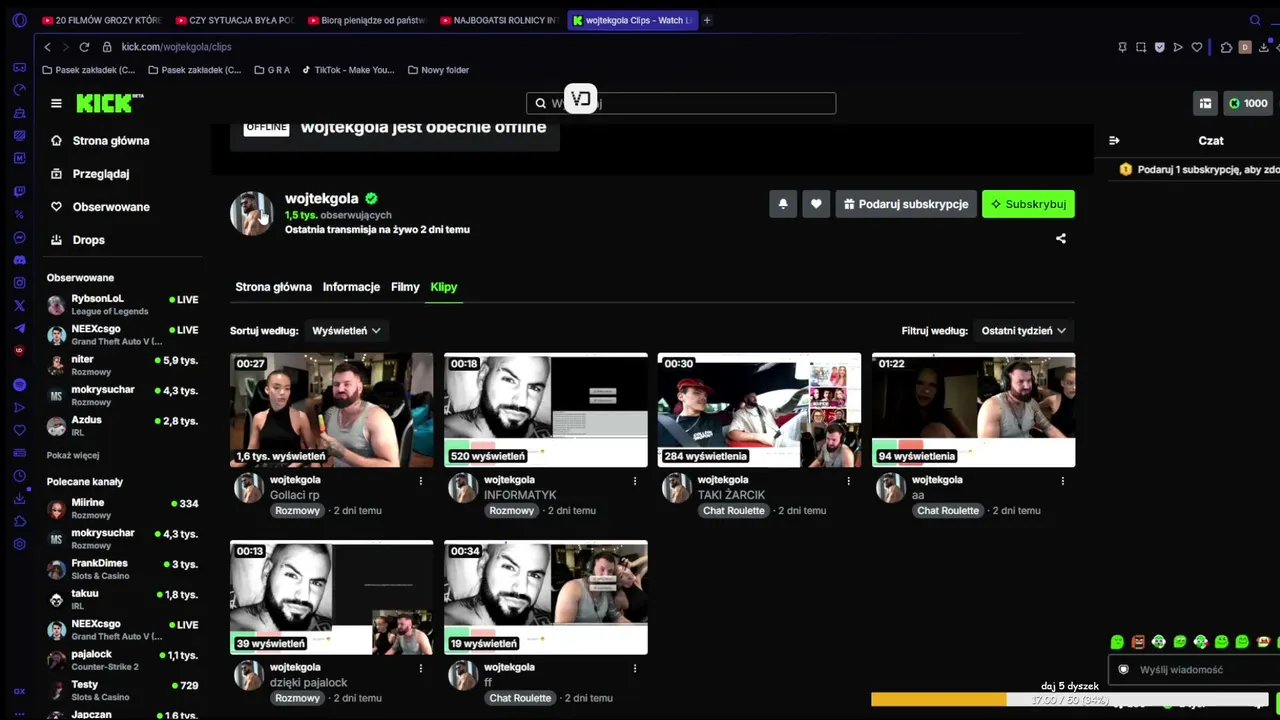
Task: Click the pin icon in address bar toolbar
Action: pos(1122,47)
